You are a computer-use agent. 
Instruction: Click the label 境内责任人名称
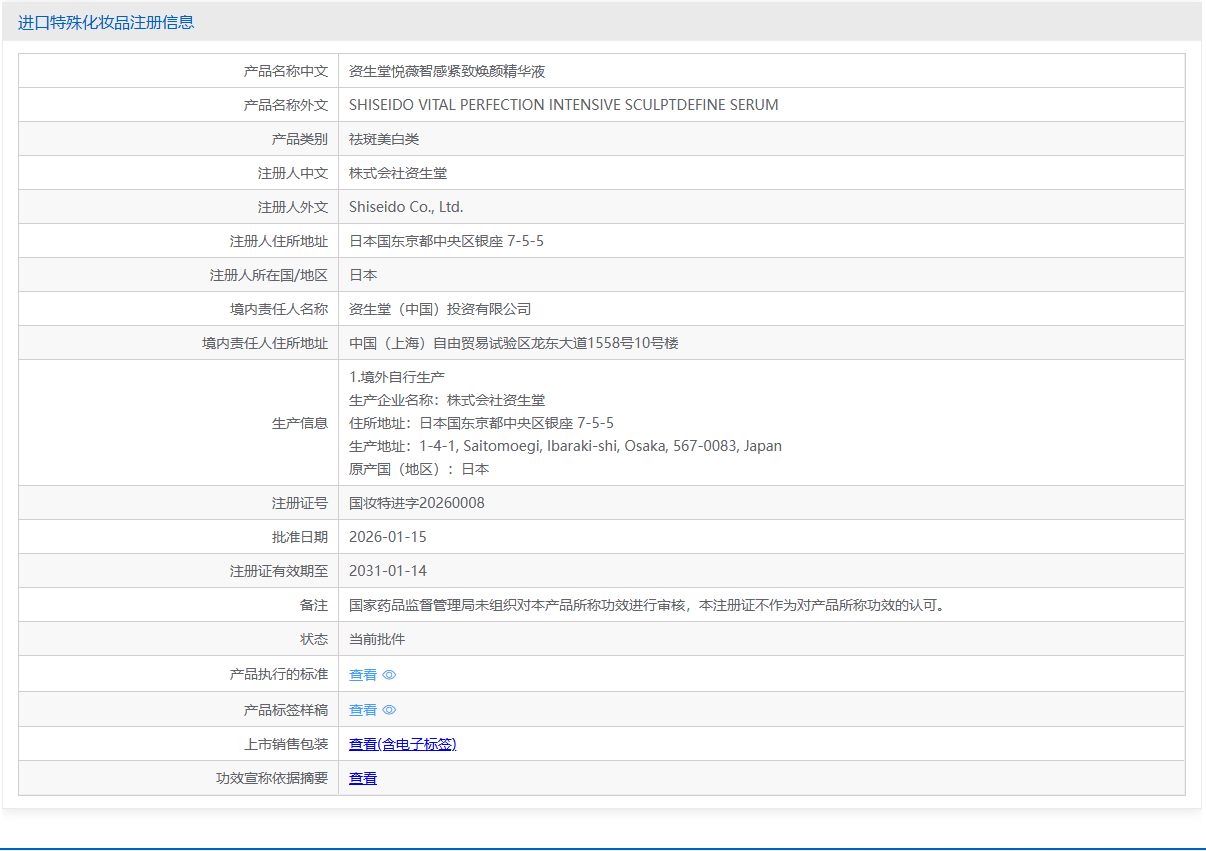tap(279, 309)
